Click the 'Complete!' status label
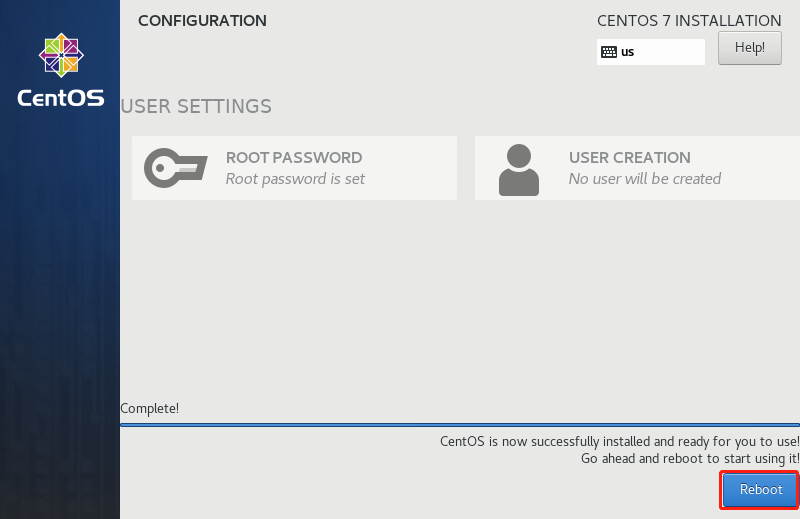 pos(150,408)
